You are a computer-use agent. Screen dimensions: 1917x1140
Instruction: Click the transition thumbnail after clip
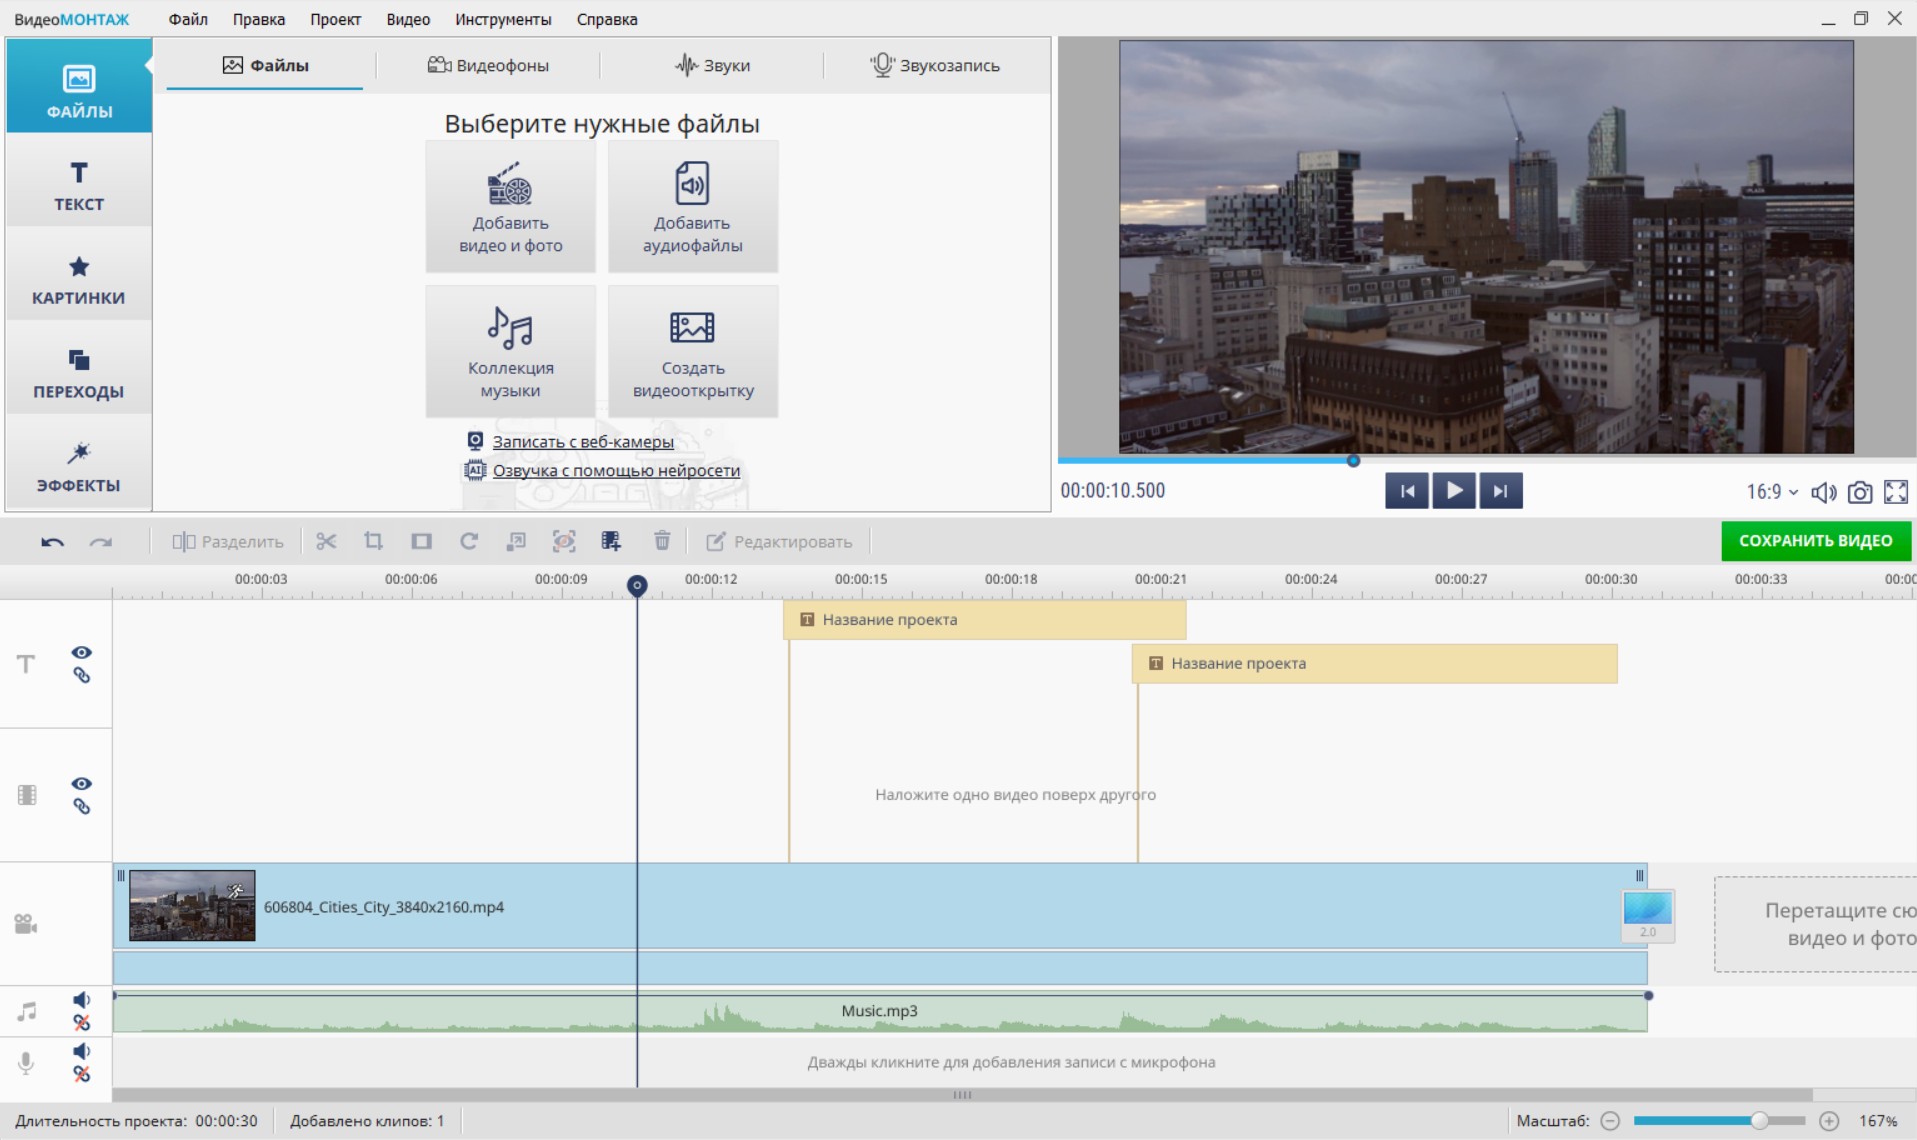point(1647,915)
